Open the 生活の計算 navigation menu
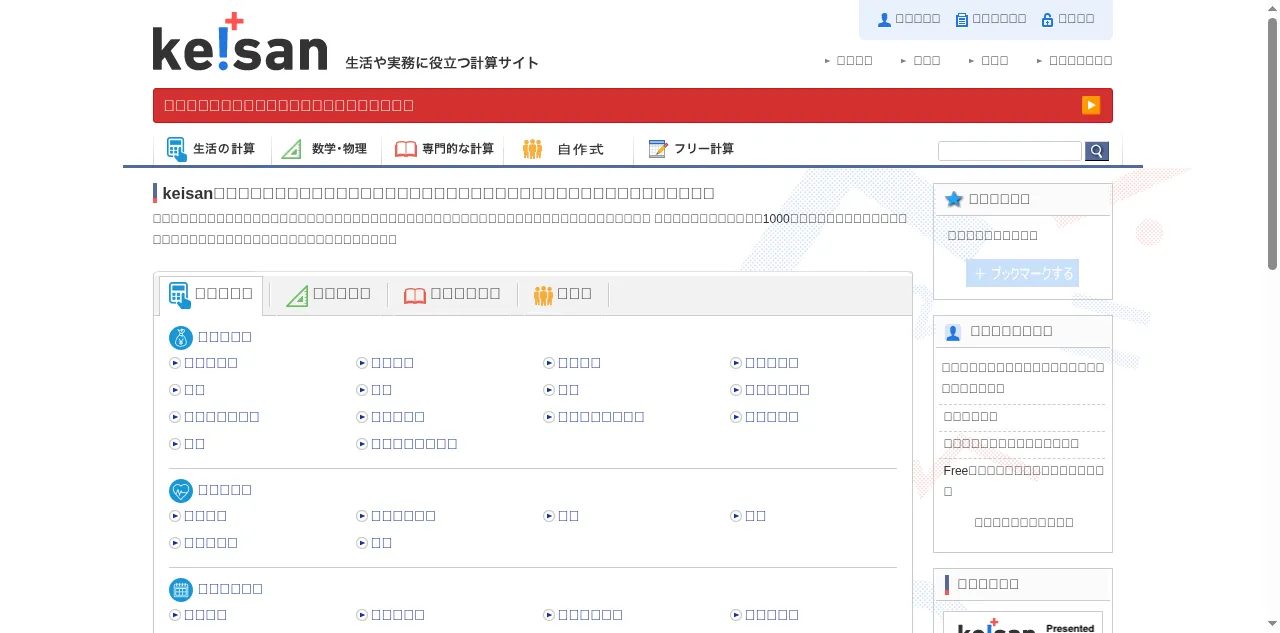Screen dimensions: 1280x633 coord(212,149)
